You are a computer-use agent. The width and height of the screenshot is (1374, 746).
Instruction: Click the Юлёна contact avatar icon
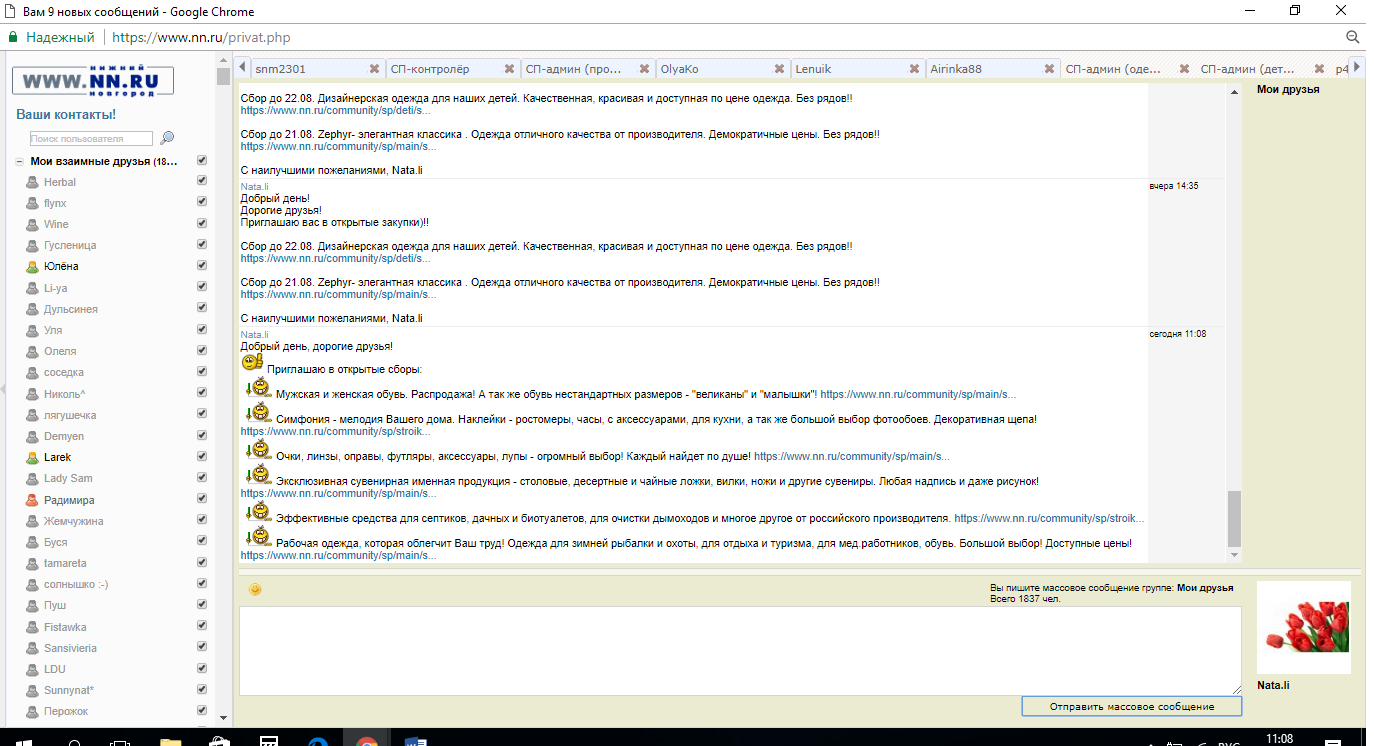(32, 267)
